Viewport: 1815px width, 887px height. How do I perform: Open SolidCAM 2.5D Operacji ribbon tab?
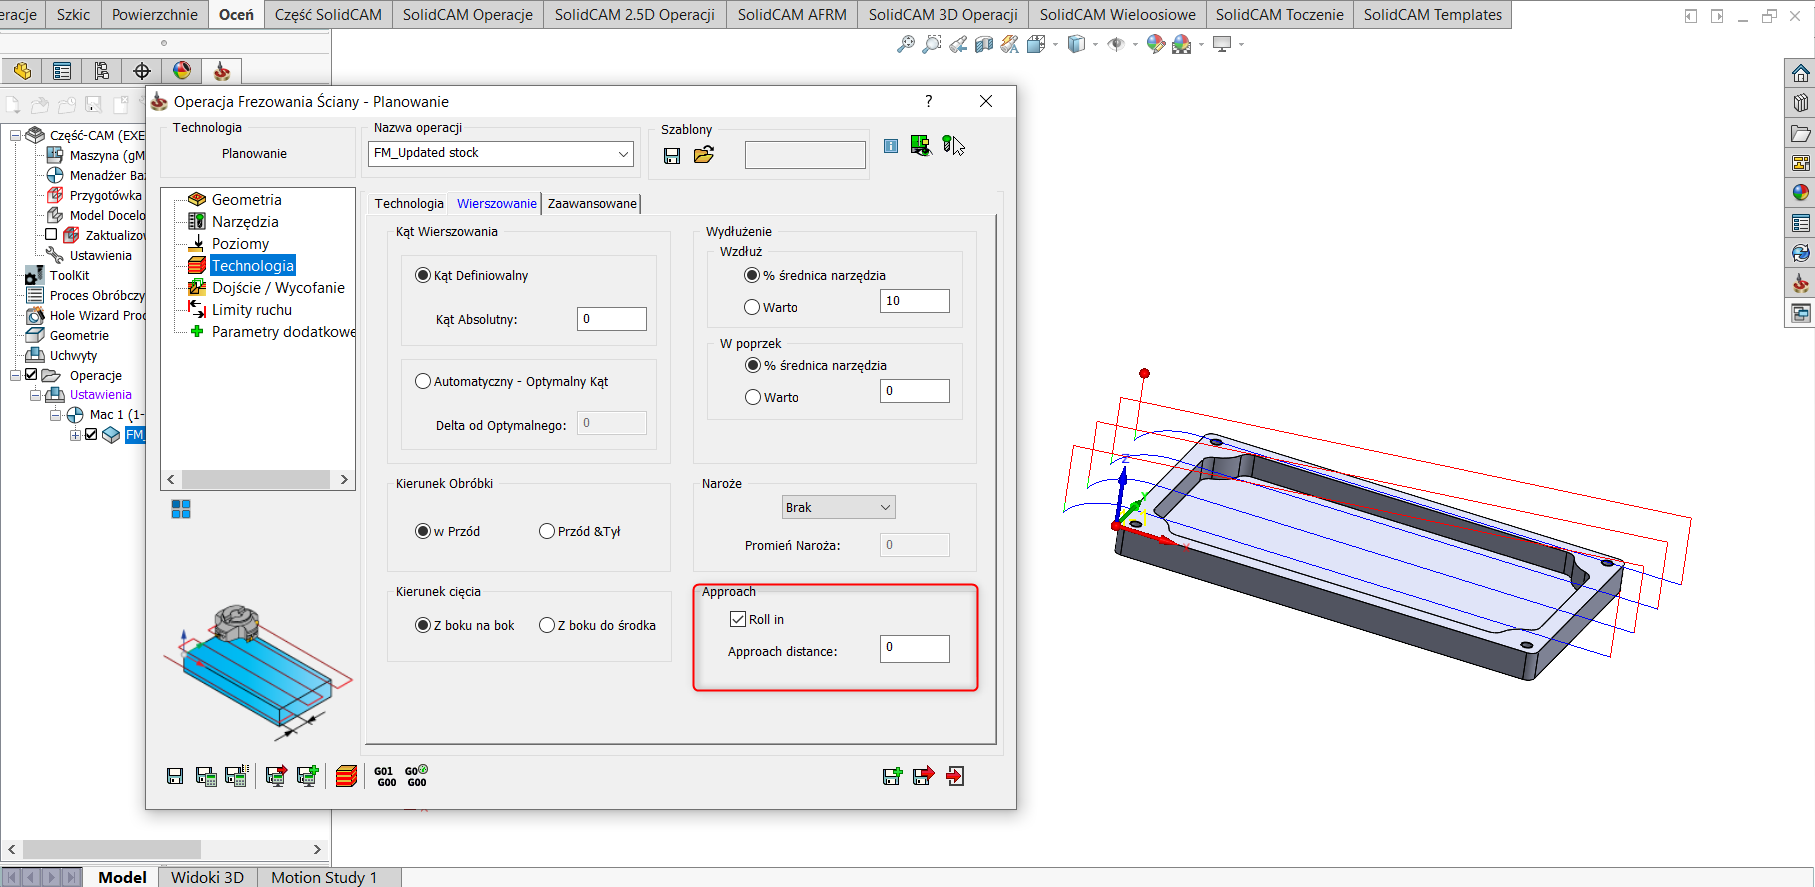click(x=635, y=14)
